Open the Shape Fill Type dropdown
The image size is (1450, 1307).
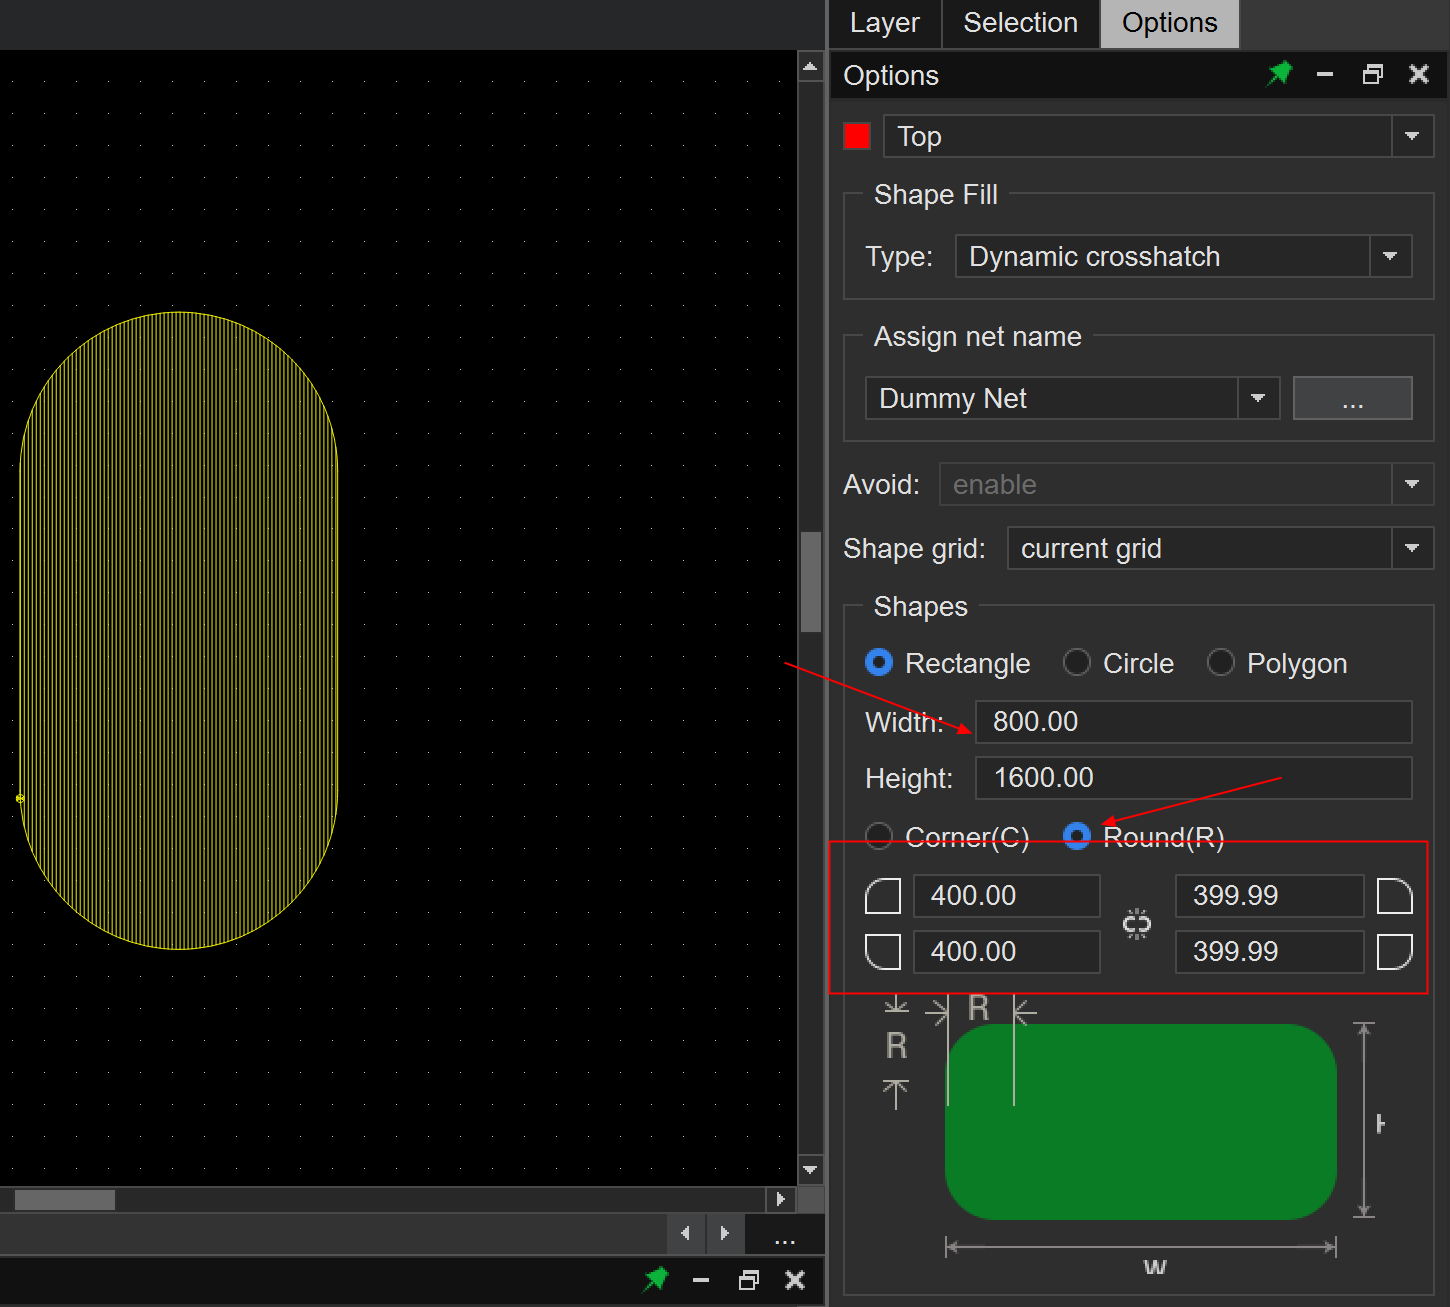tap(1389, 257)
